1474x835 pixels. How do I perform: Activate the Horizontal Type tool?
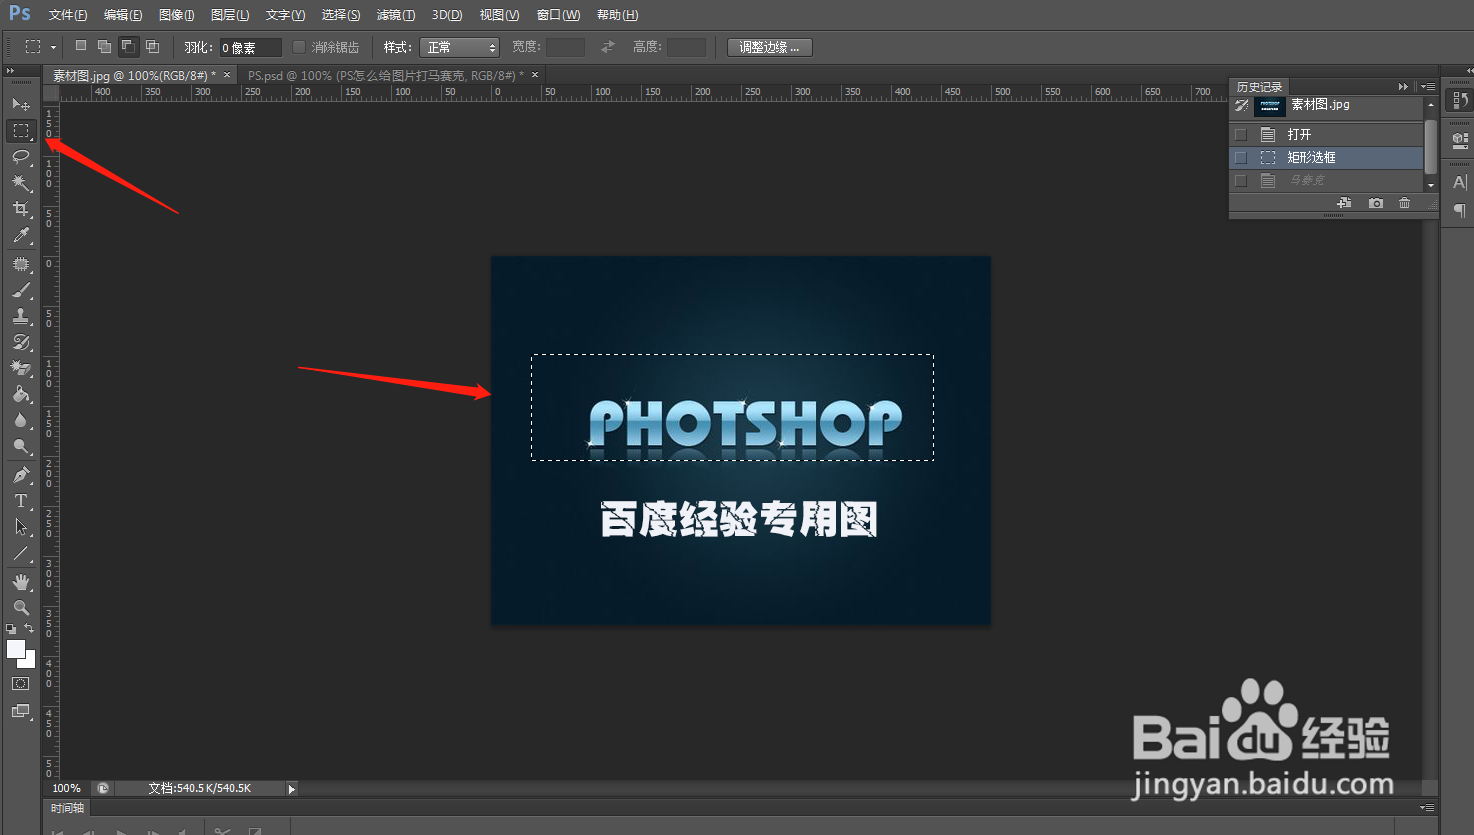point(21,500)
